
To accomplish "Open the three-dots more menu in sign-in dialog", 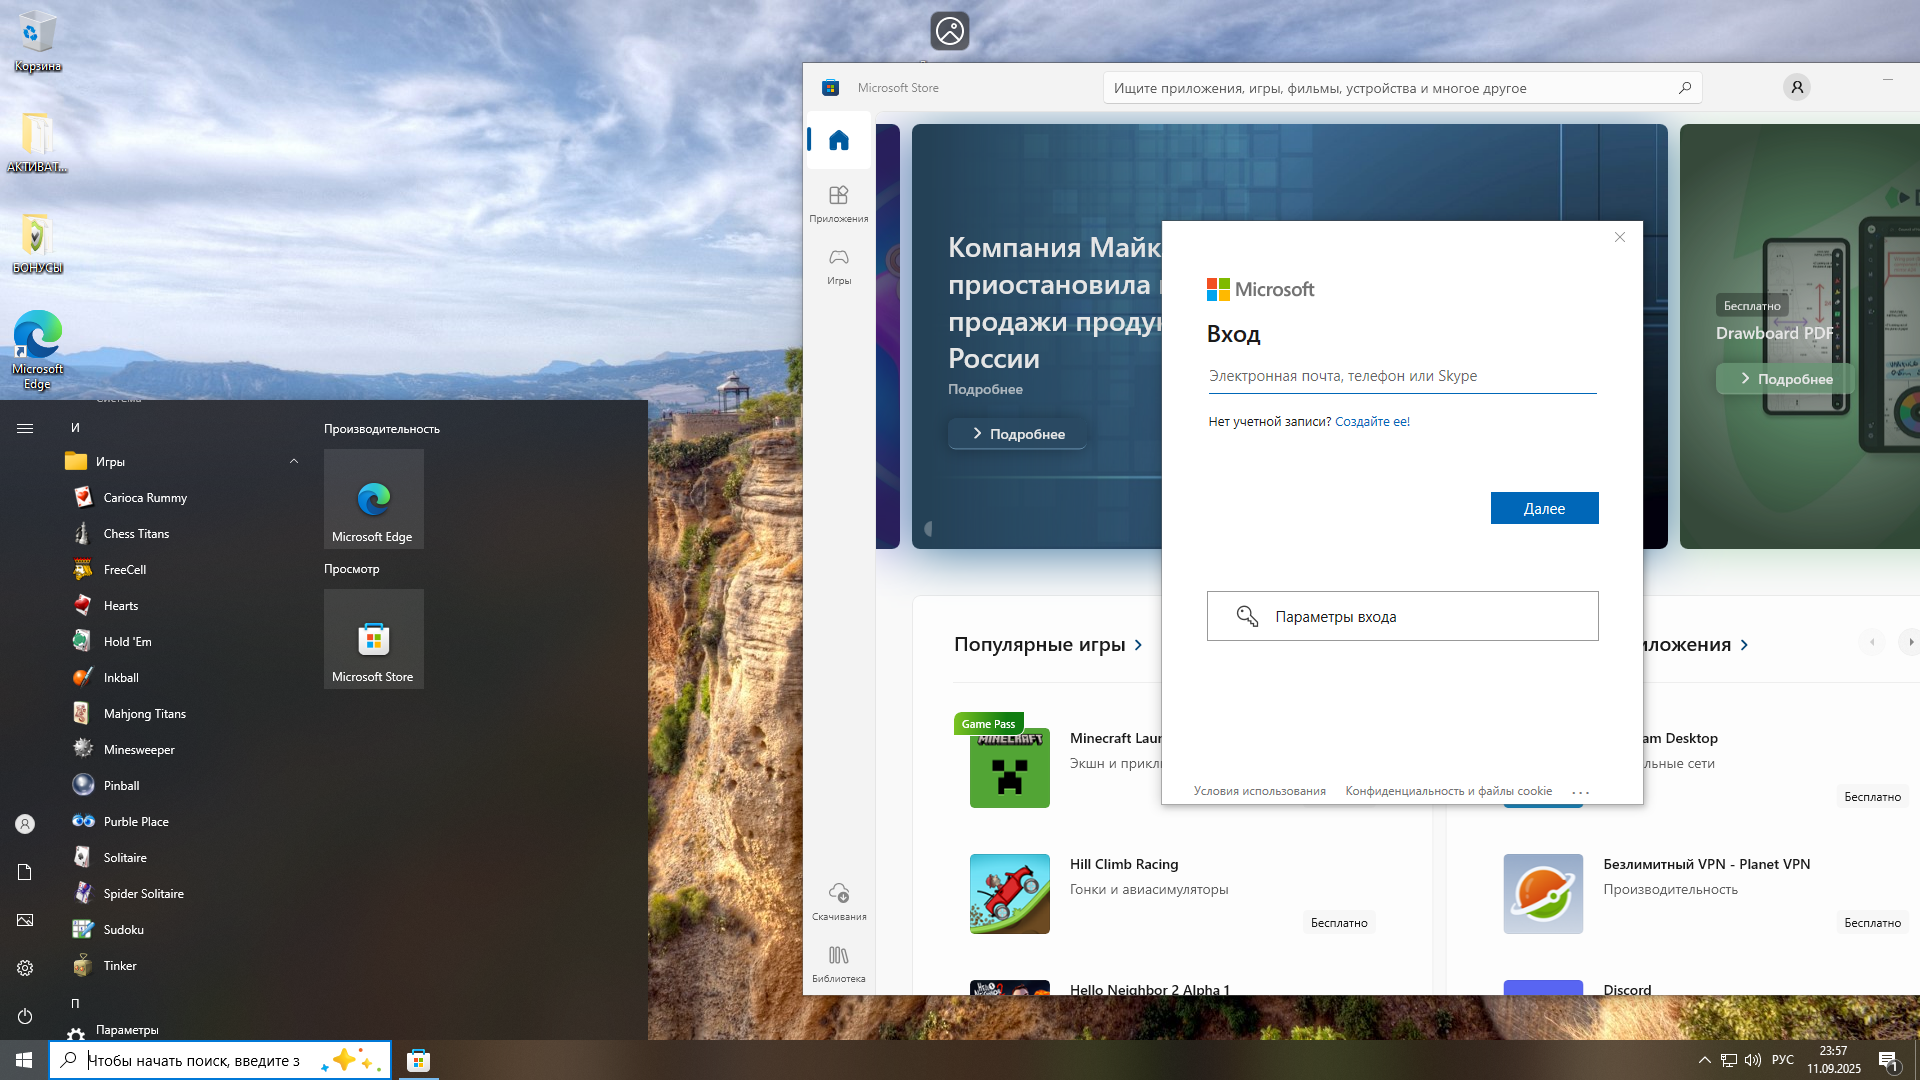I will tap(1580, 792).
